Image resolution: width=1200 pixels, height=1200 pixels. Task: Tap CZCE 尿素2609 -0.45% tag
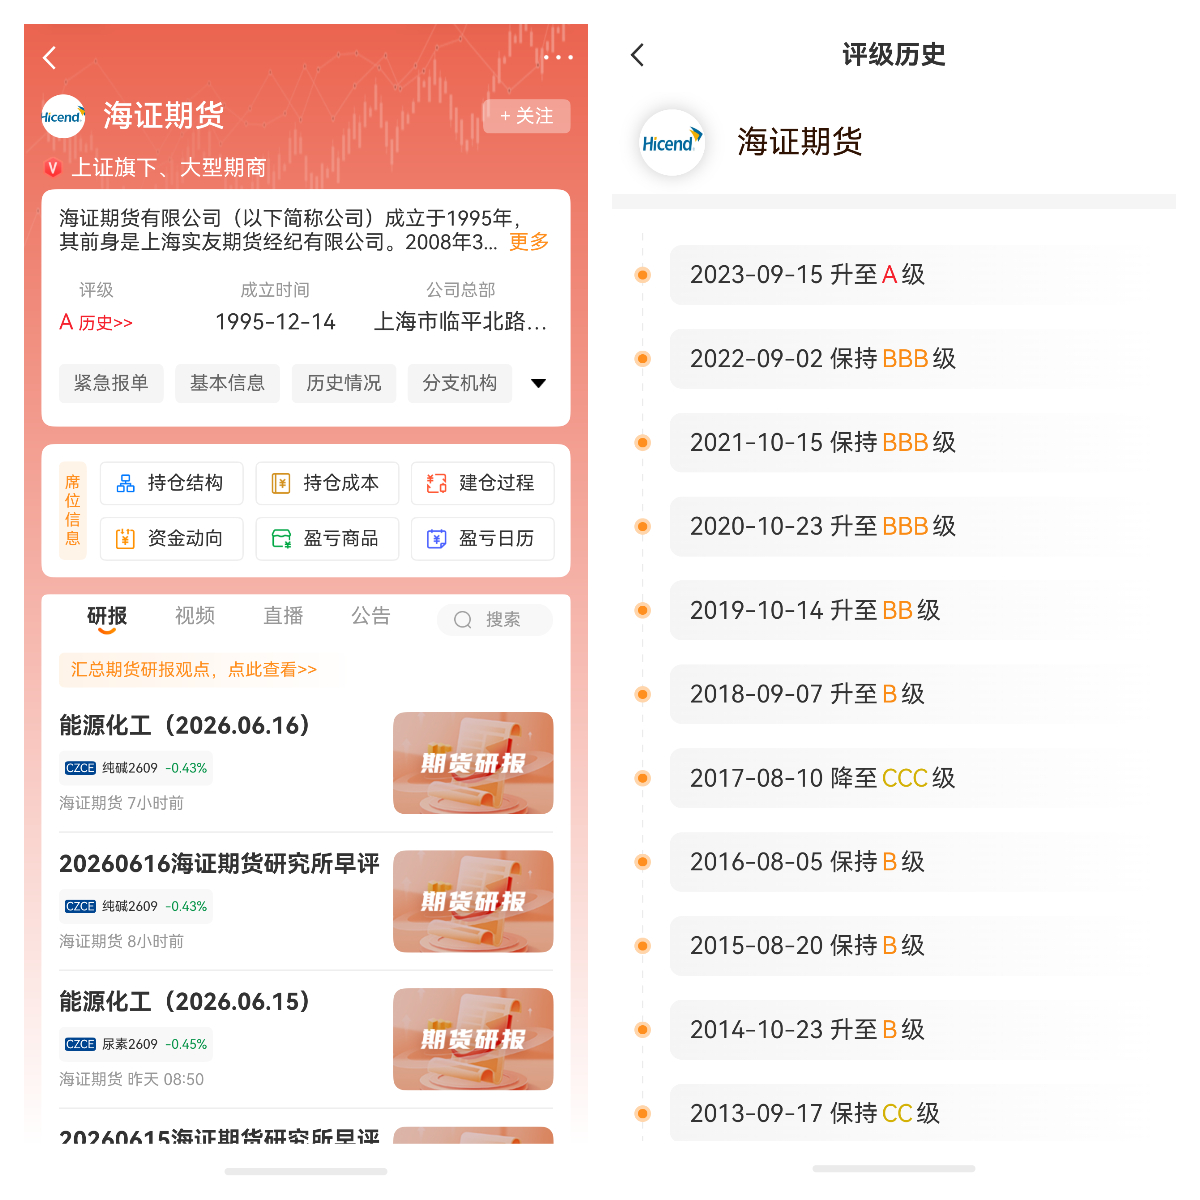[136, 1044]
